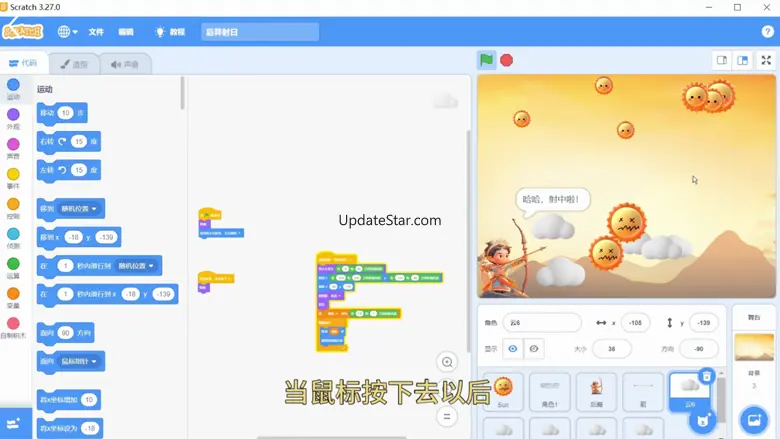The image size is (780, 439).
Task: Click the add extension button
Action: 15,423
